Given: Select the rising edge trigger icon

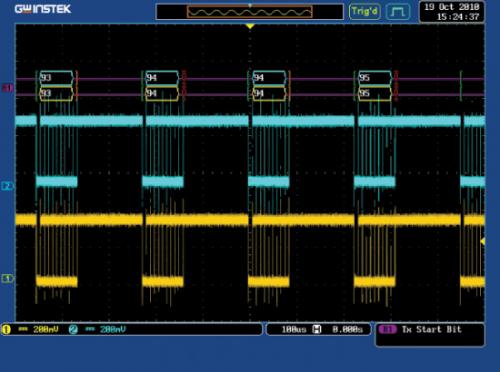Looking at the screenshot, I should click(x=398, y=12).
